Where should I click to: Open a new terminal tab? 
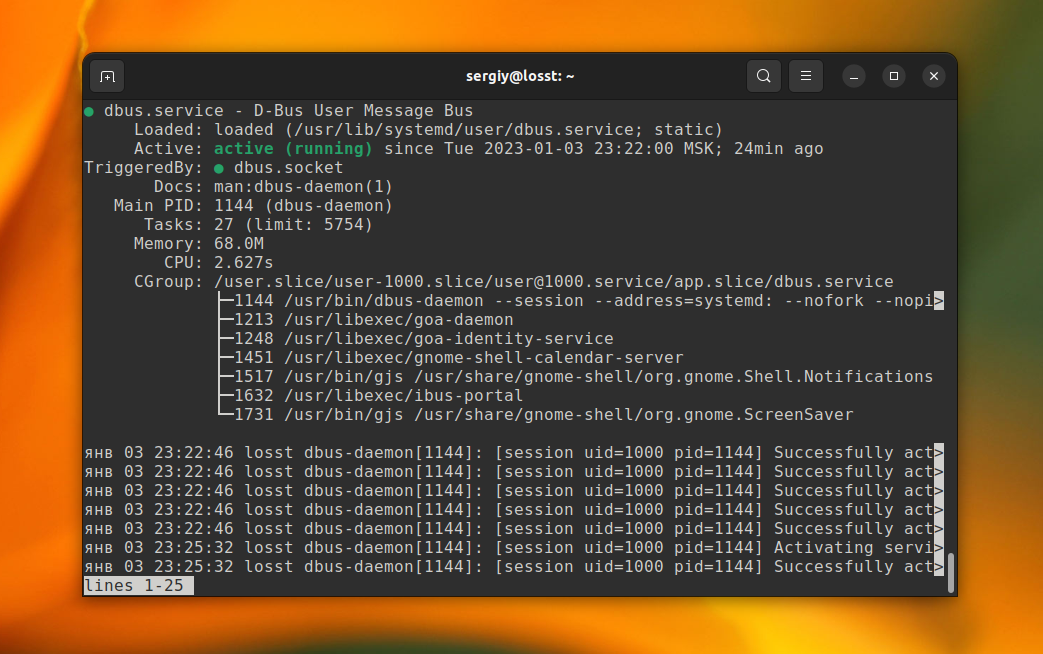tap(107, 76)
